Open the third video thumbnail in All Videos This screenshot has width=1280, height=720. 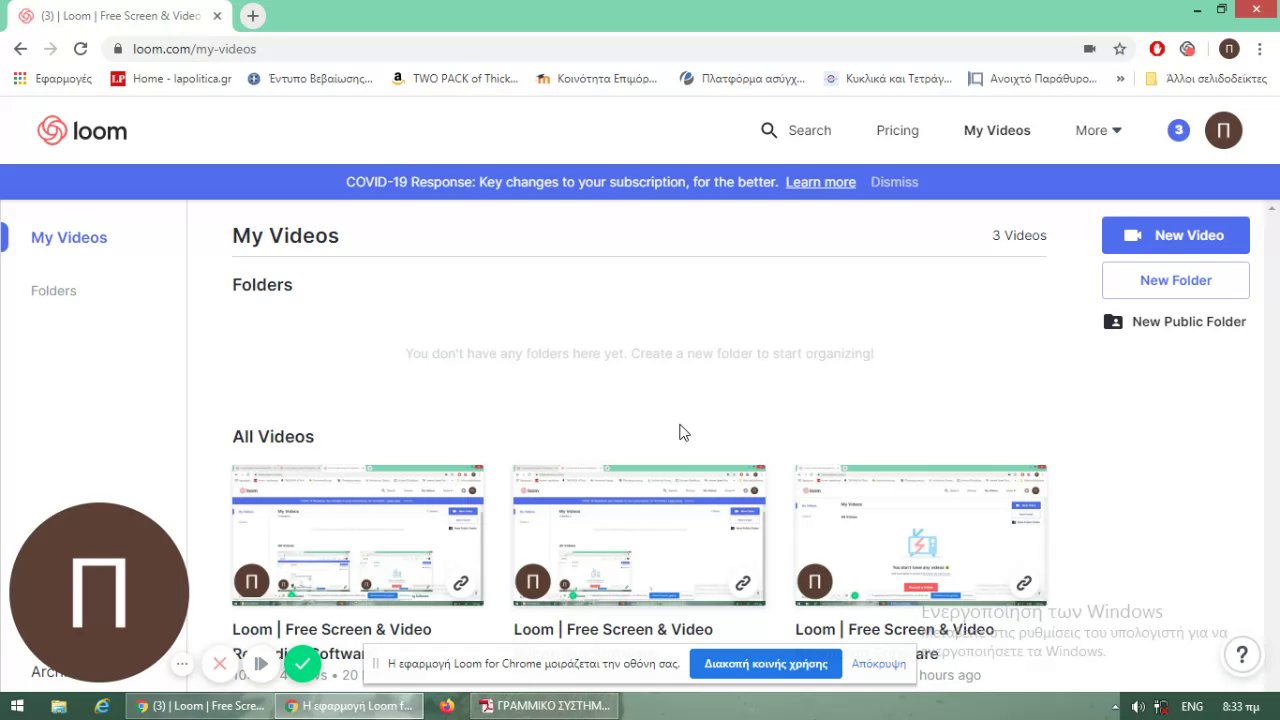click(920, 535)
